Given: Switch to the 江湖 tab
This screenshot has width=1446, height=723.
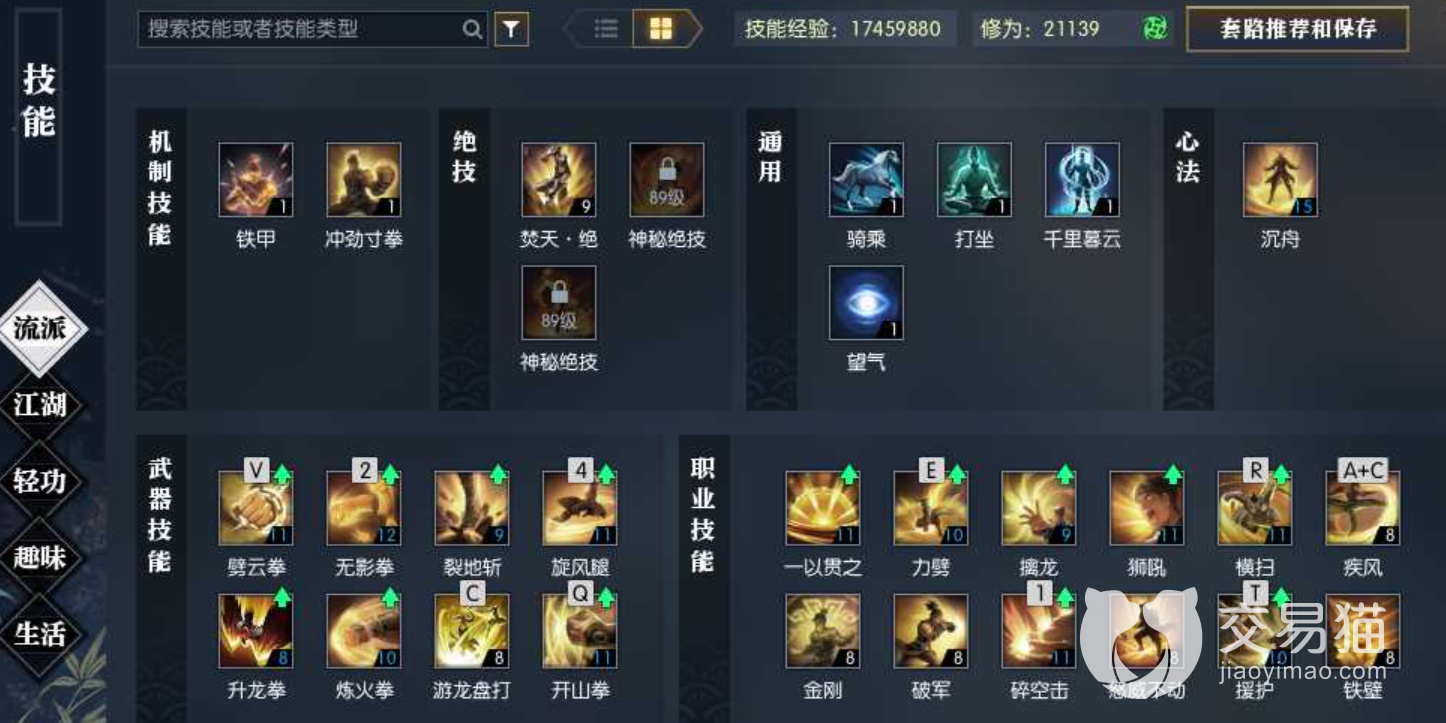Looking at the screenshot, I should 41,405.
